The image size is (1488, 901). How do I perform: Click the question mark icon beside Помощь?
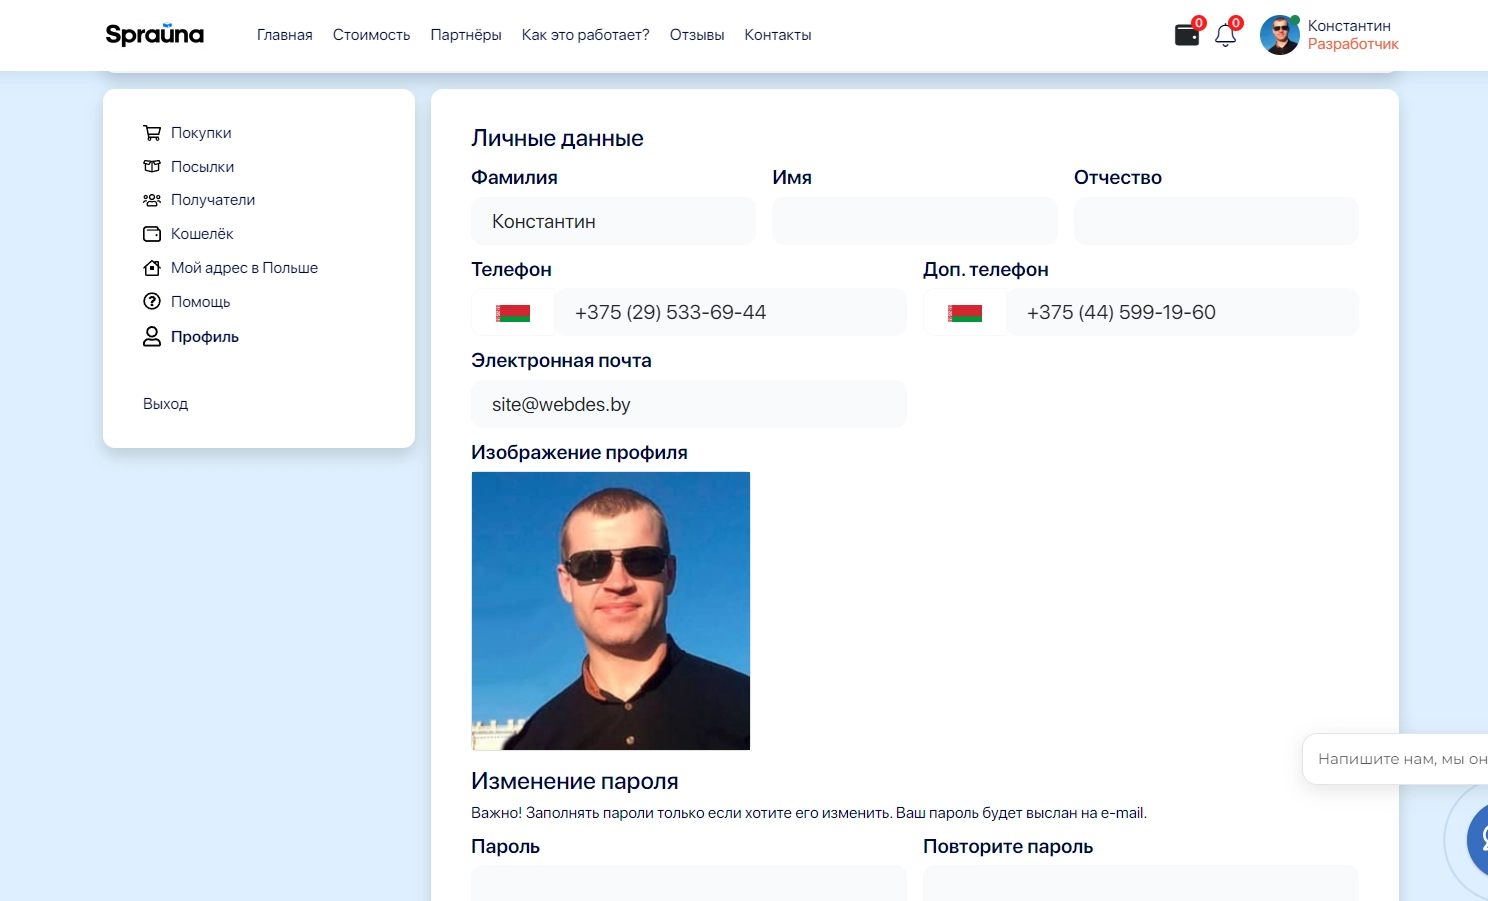click(x=152, y=302)
